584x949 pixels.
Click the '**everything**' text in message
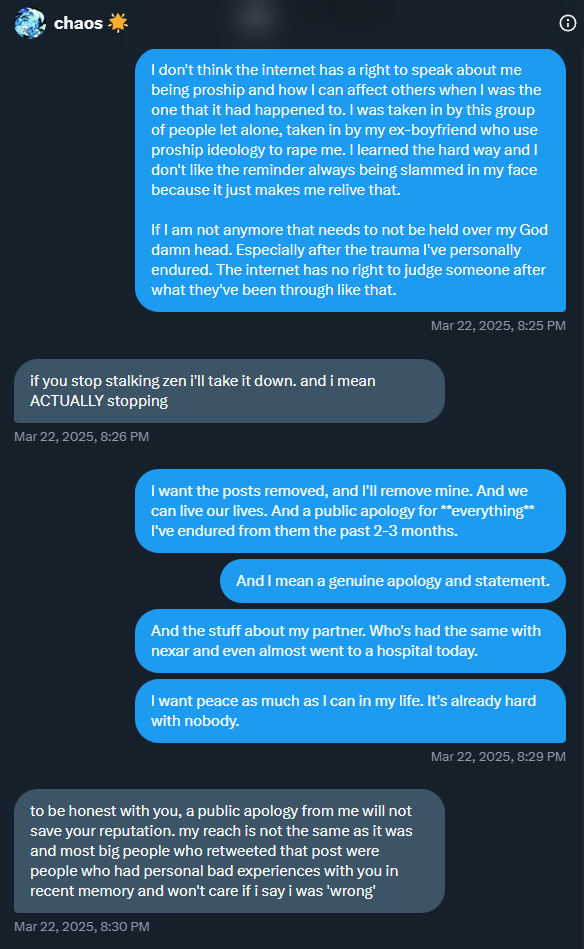pos(487,511)
